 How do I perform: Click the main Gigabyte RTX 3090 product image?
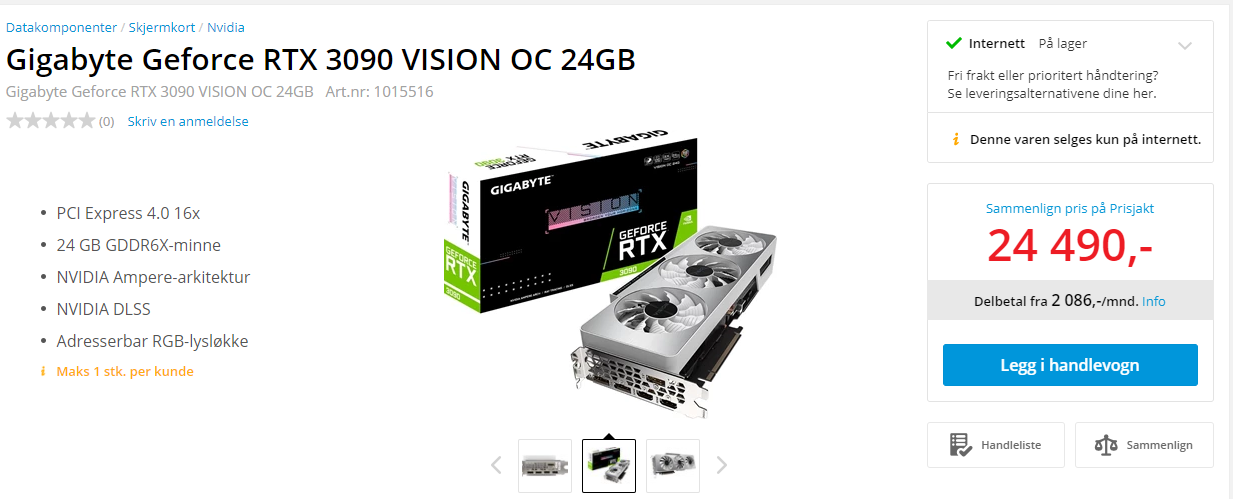click(x=609, y=277)
